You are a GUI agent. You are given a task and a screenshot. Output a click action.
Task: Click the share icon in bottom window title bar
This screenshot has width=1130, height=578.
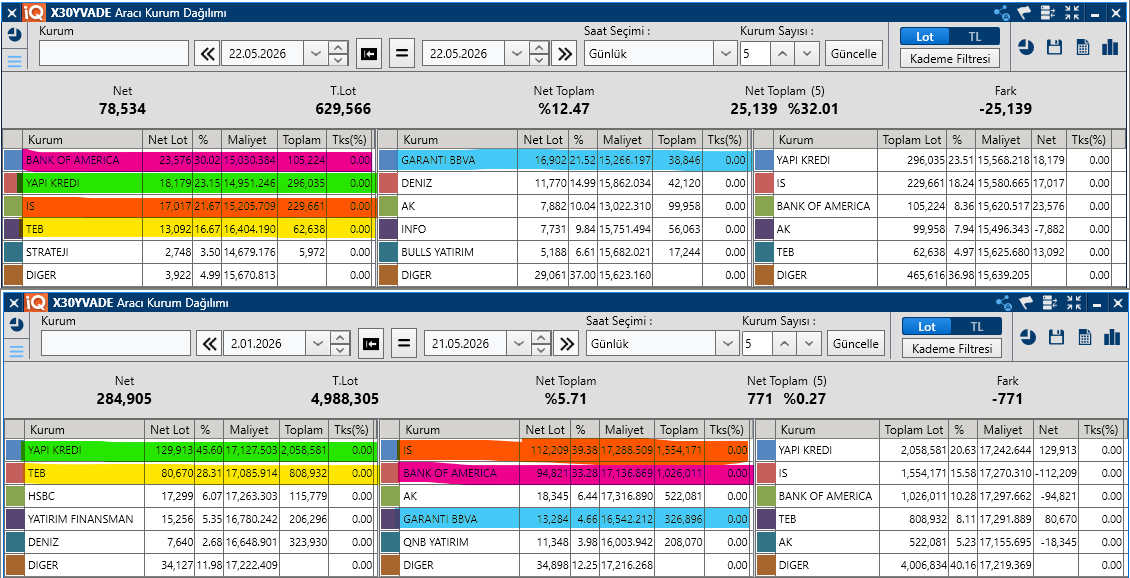click(1003, 303)
